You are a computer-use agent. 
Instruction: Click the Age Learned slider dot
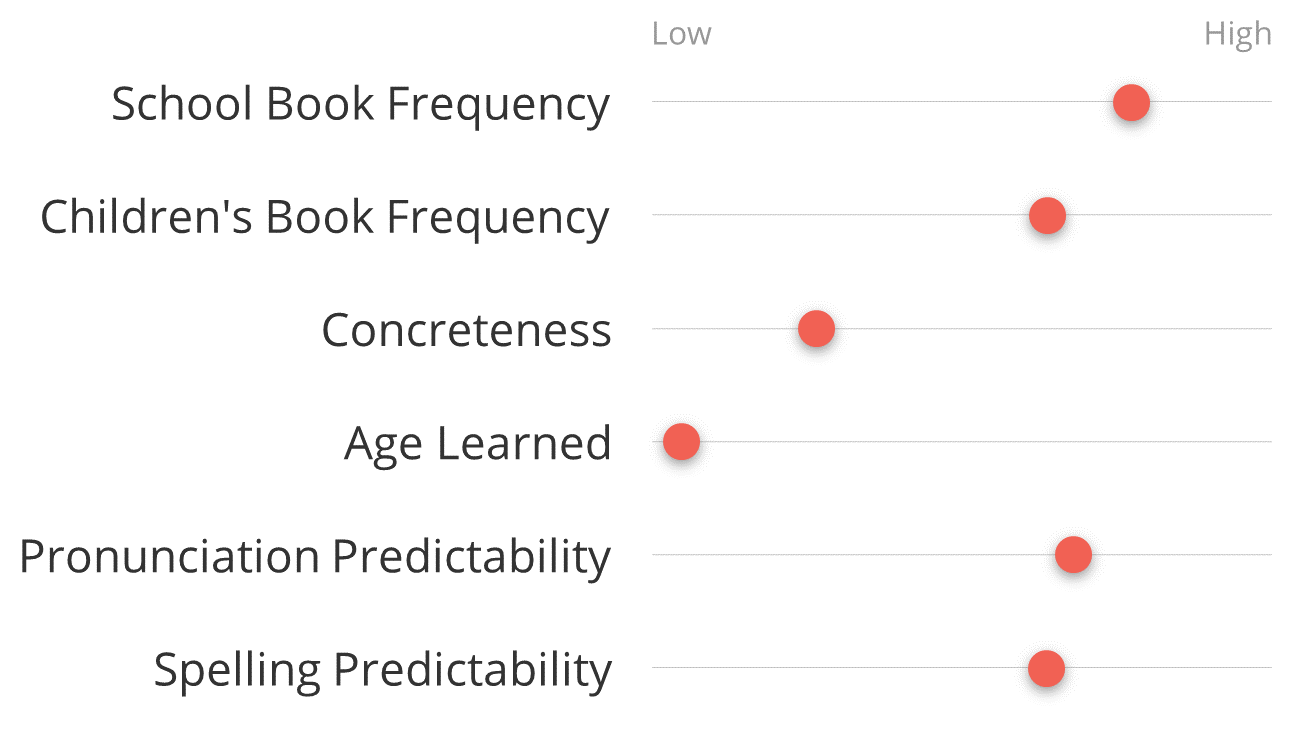pyautogui.click(x=681, y=441)
